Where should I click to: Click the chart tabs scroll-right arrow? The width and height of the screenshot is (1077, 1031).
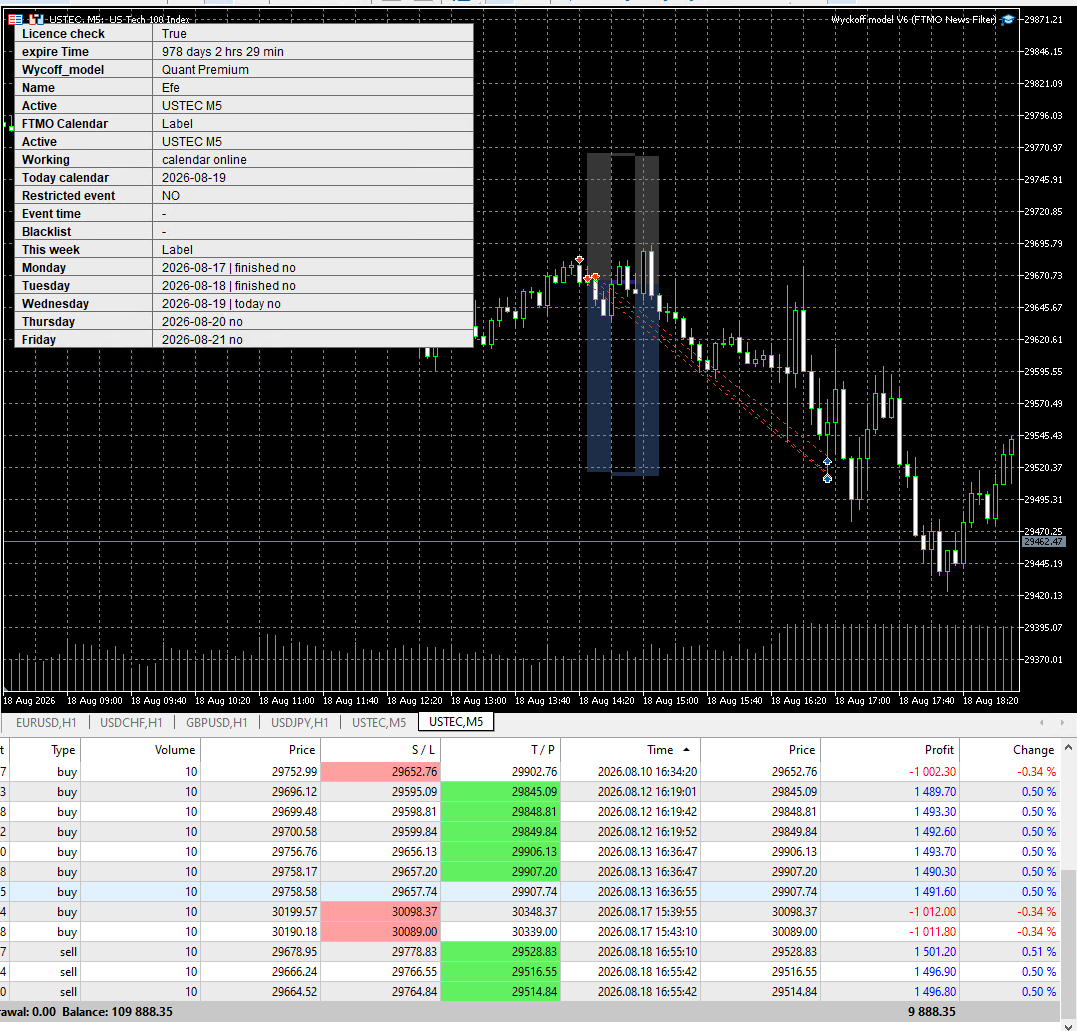[1062, 723]
